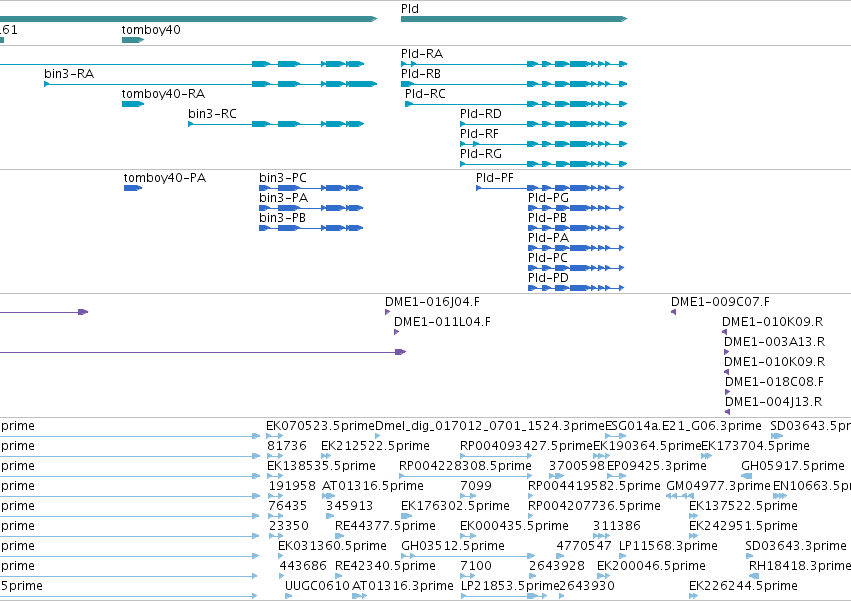Select the Pld-PD protein label
This screenshot has height=601, width=851.
click(x=548, y=277)
